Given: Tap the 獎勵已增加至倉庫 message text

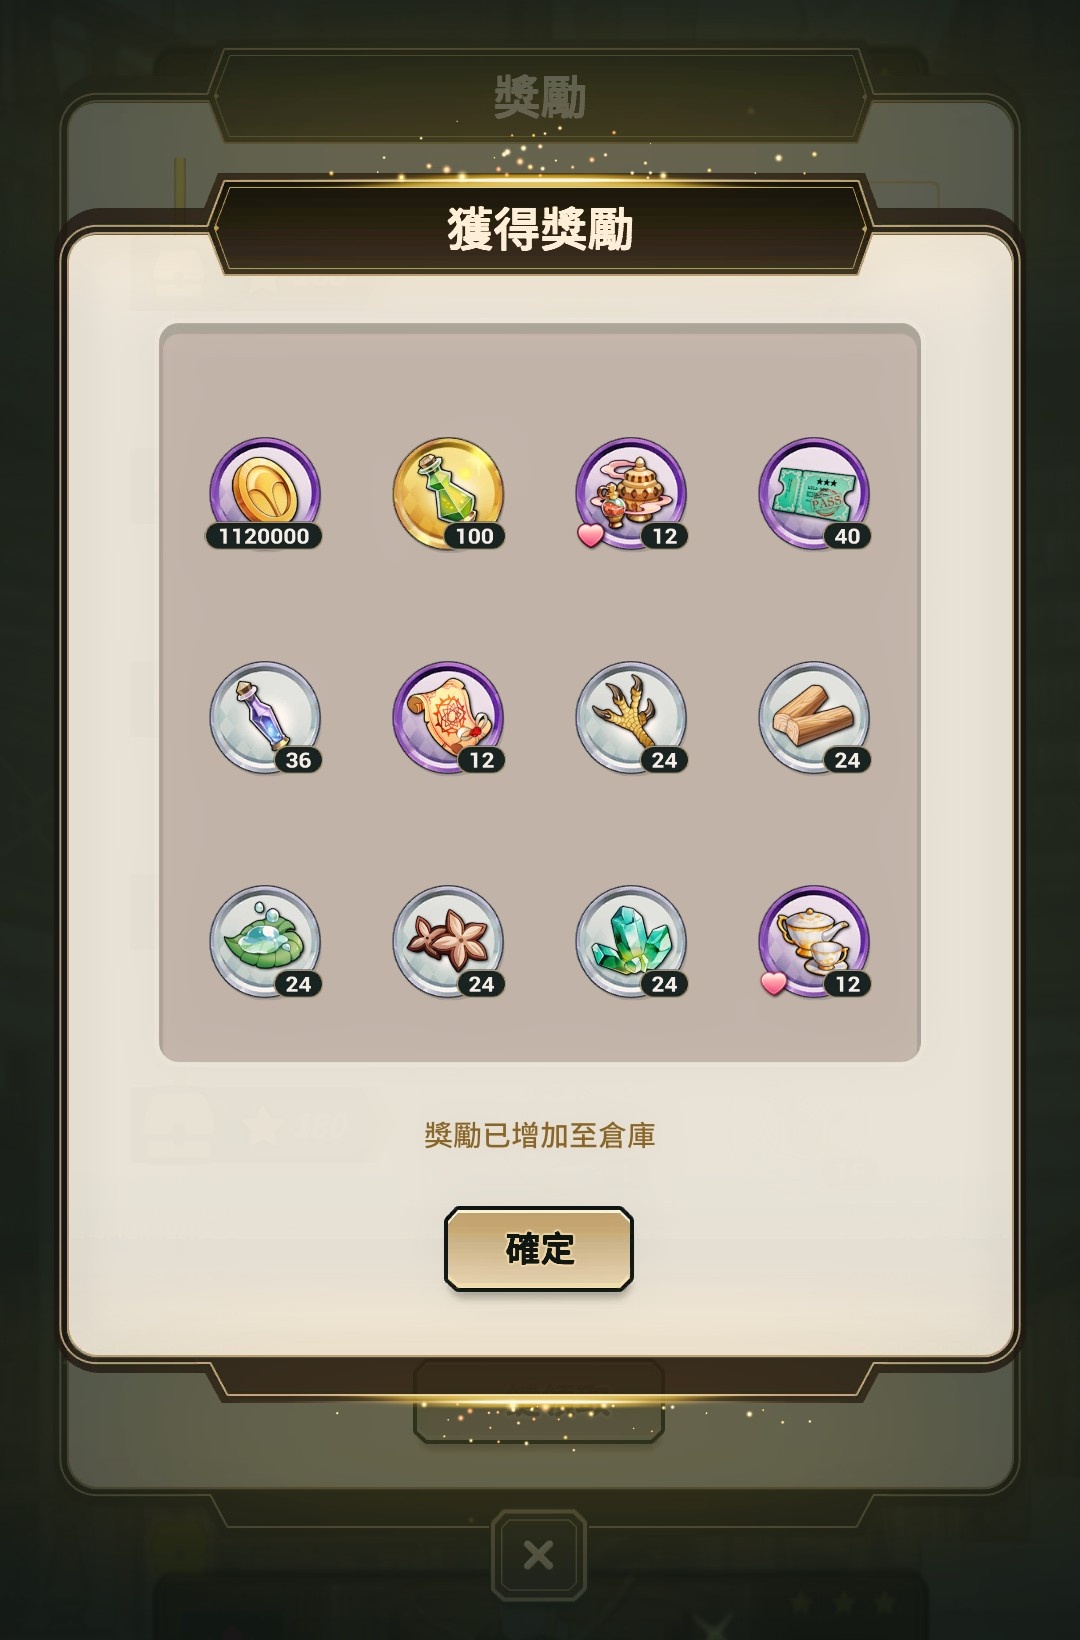Looking at the screenshot, I should 540,1135.
